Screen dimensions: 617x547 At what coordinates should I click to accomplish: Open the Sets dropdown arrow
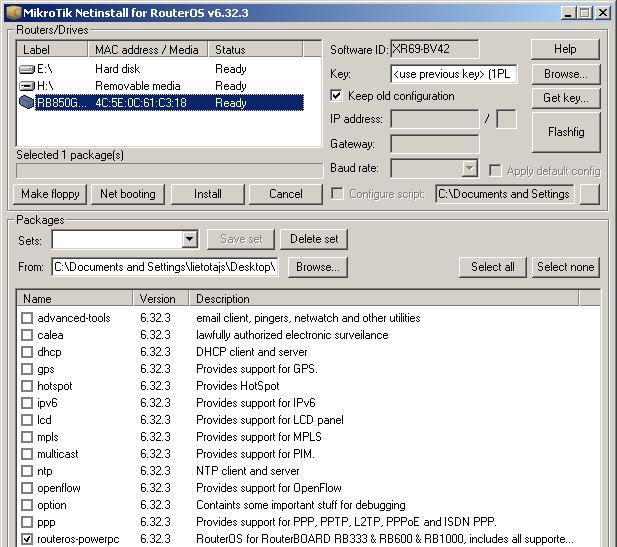point(190,239)
